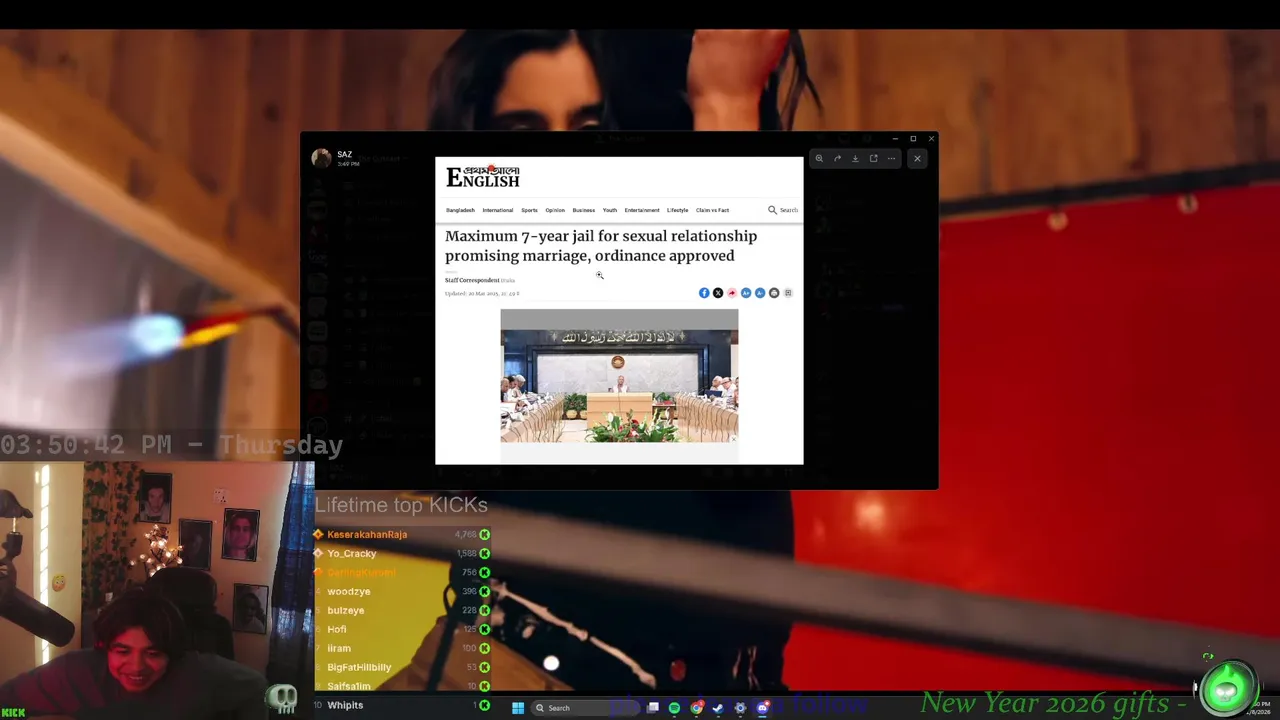Open the Windows Start menu
Image resolution: width=1280 pixels, height=720 pixels.
coord(518,708)
